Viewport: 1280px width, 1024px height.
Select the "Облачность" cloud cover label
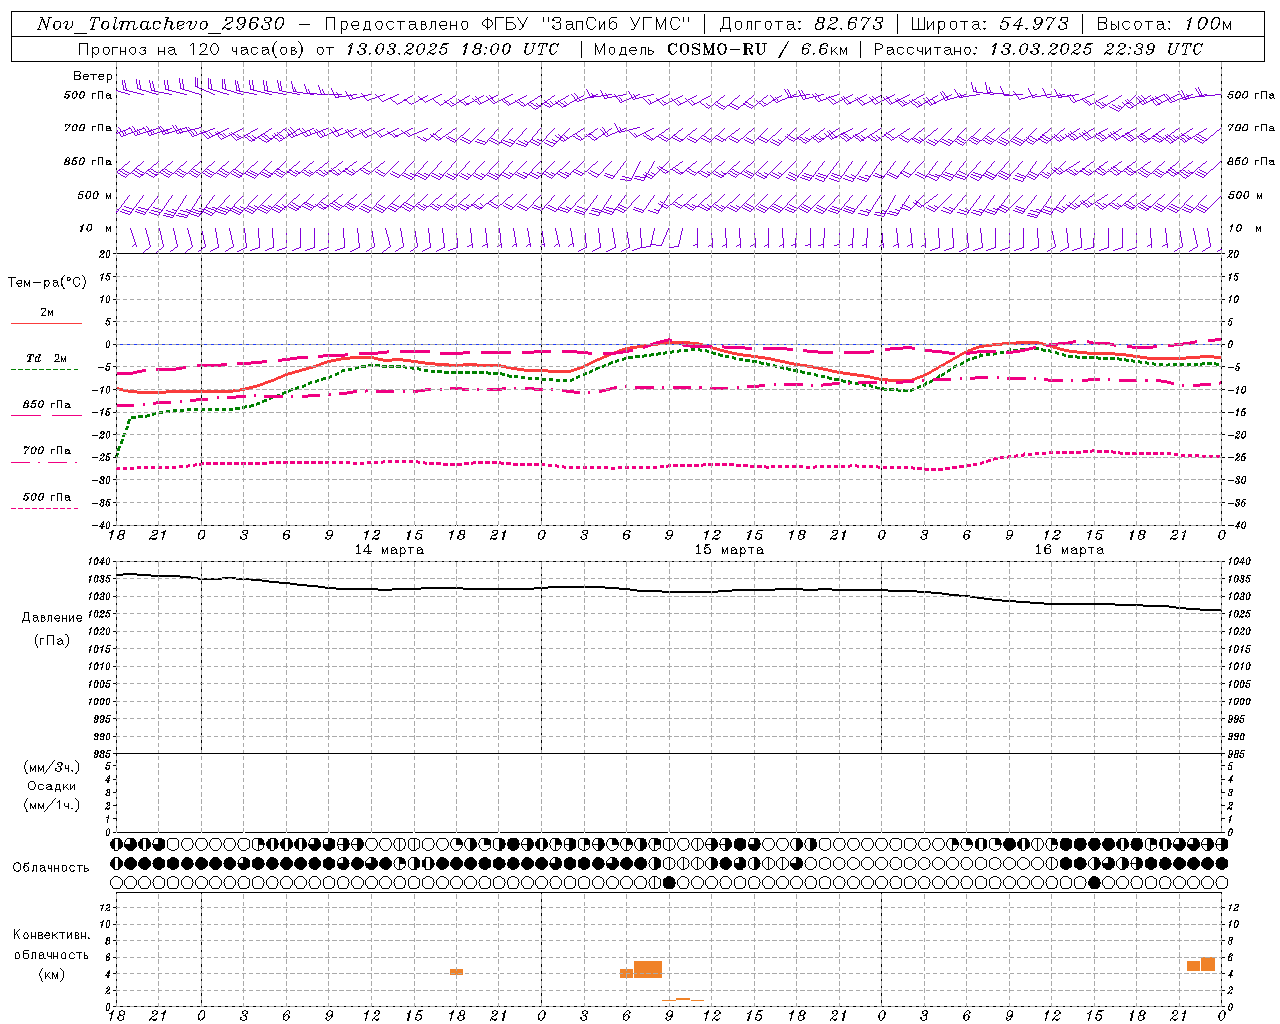51,867
